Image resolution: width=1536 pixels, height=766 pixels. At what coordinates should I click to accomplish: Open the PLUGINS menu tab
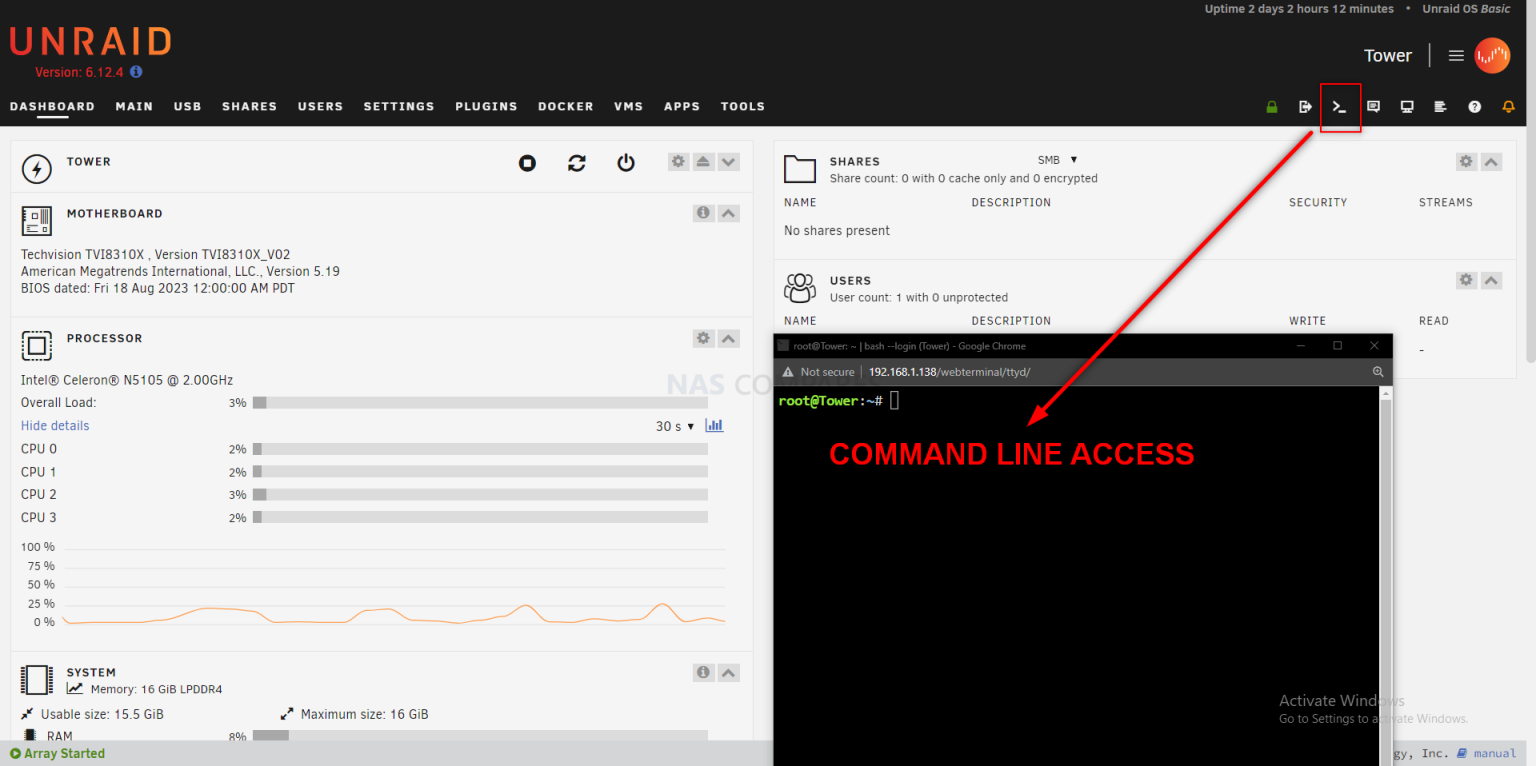pos(486,106)
